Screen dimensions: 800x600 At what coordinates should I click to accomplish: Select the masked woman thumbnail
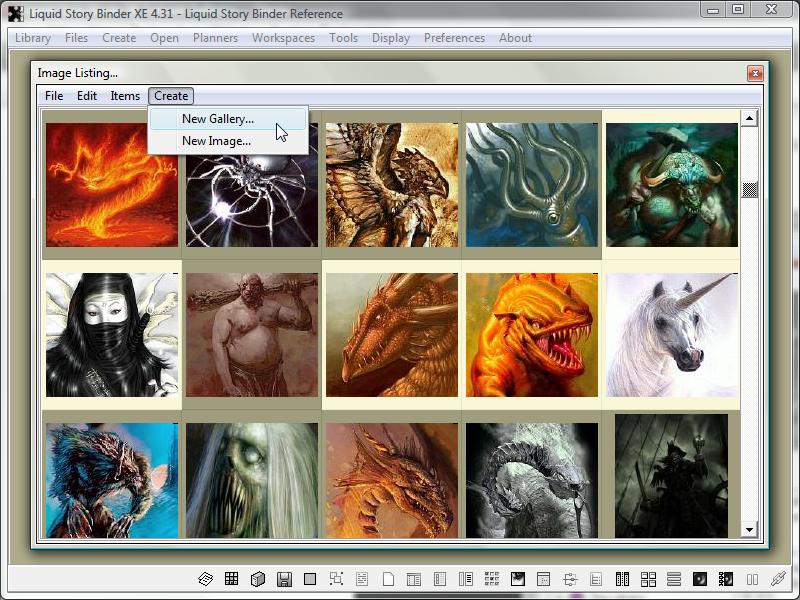112,335
